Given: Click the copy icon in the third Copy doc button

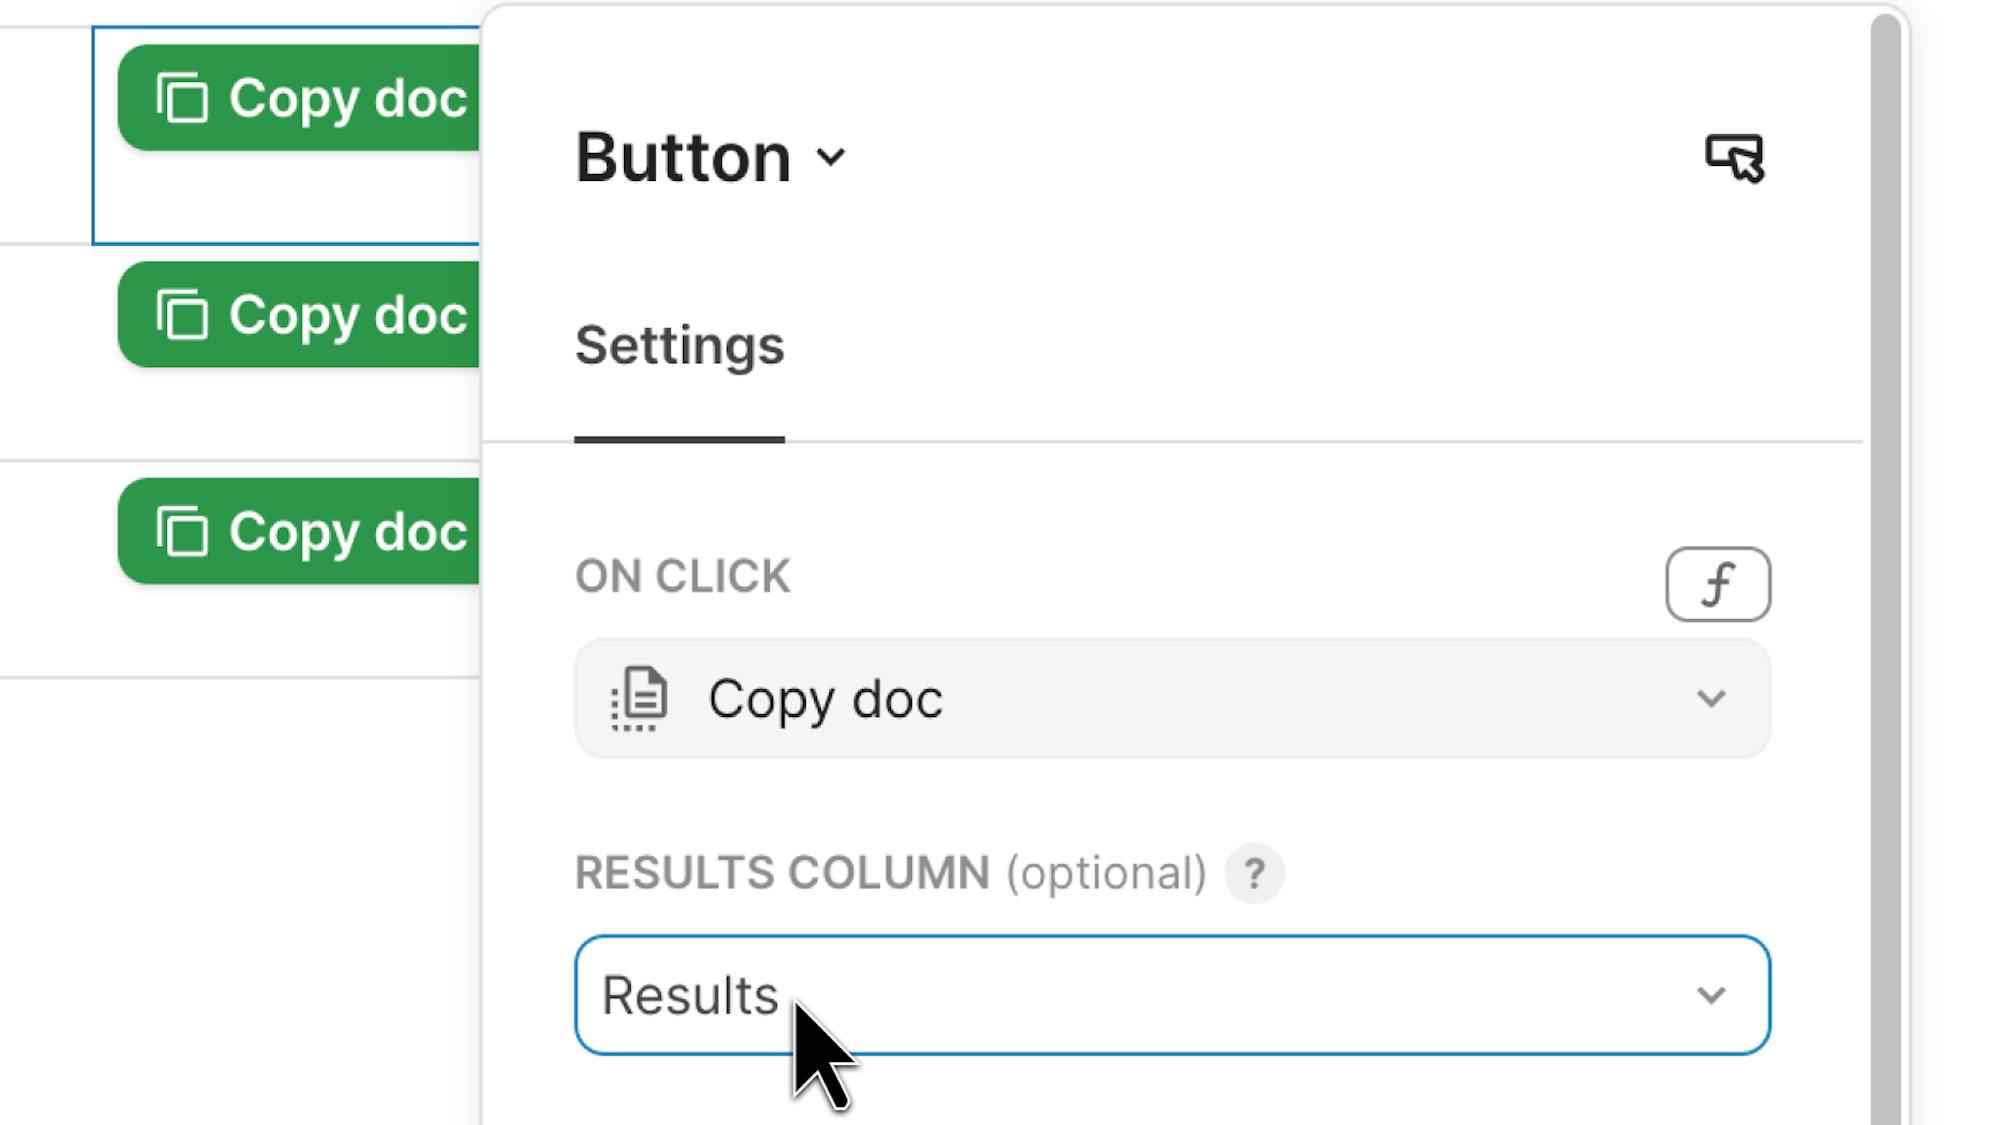Looking at the screenshot, I should pos(182,531).
